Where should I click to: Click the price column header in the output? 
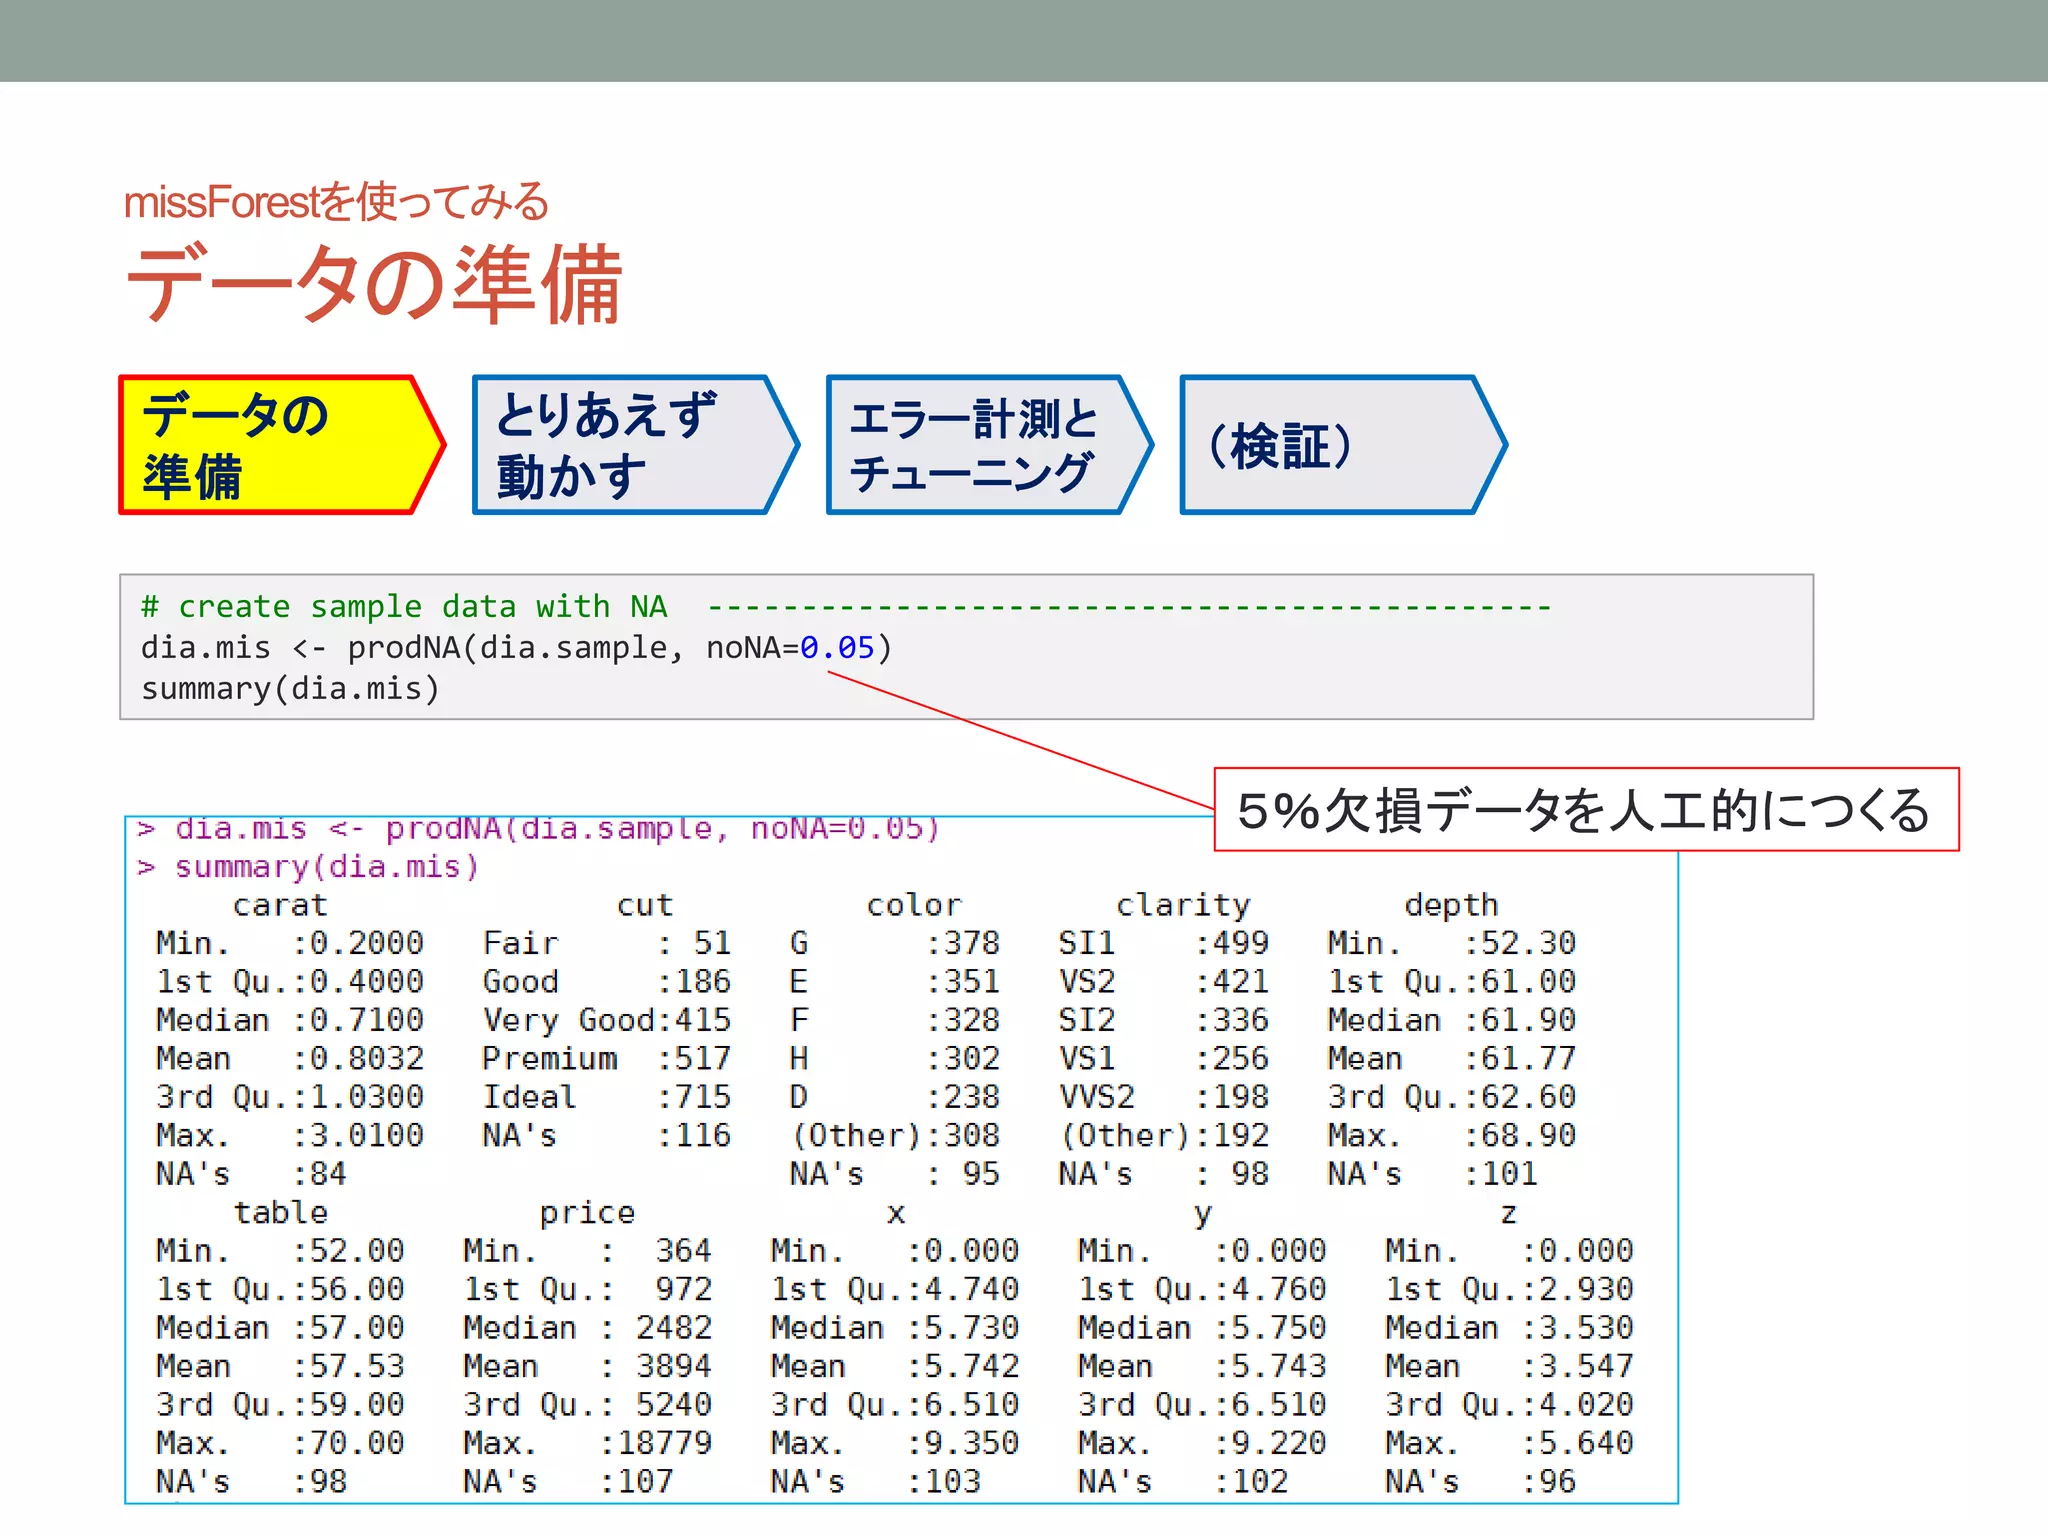point(587,1213)
